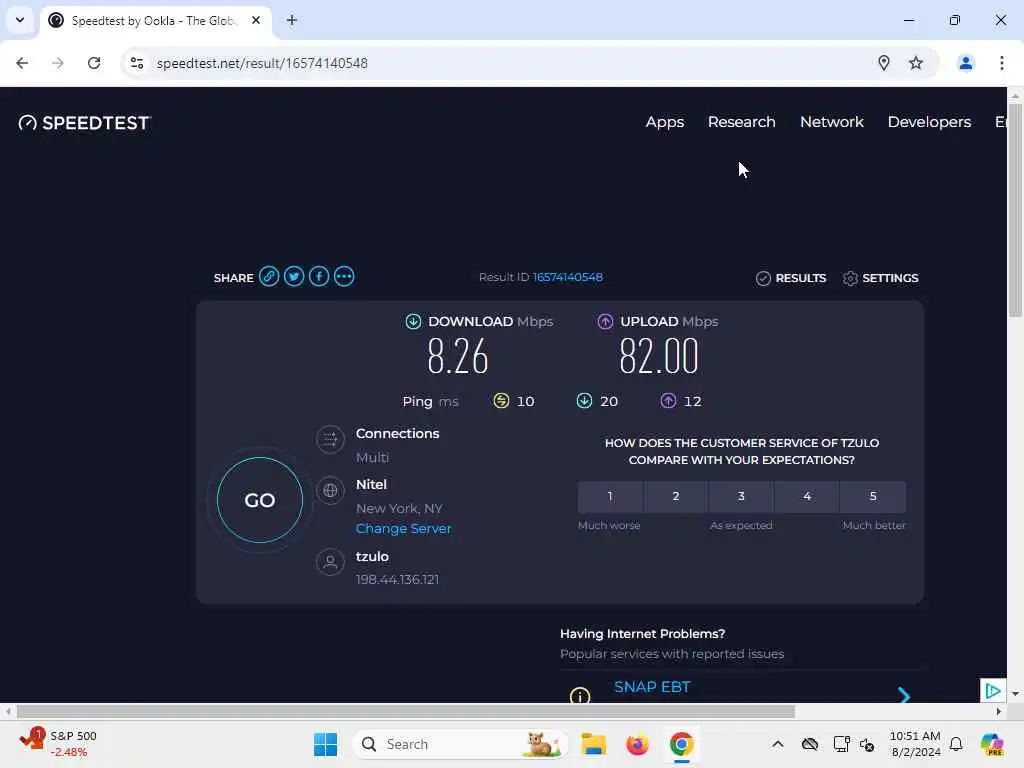
Task: Show hidden system tray icons
Action: pyautogui.click(x=777, y=744)
